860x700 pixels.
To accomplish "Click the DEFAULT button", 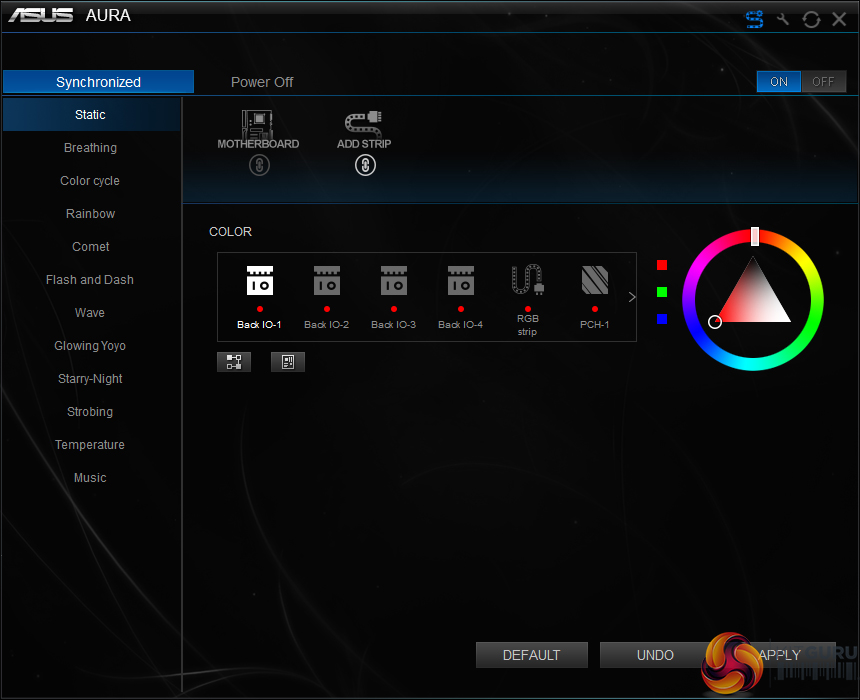I will 531,655.
